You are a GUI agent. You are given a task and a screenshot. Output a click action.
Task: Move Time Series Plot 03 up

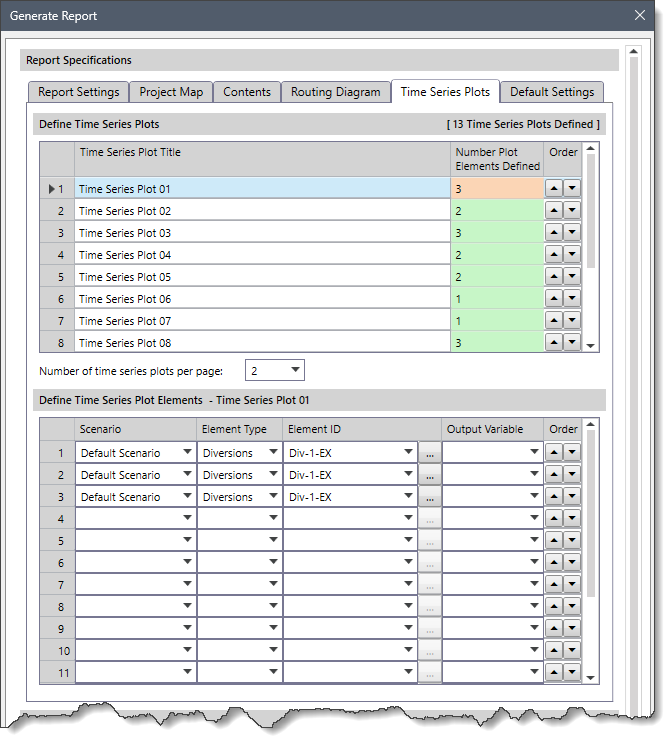coord(554,232)
